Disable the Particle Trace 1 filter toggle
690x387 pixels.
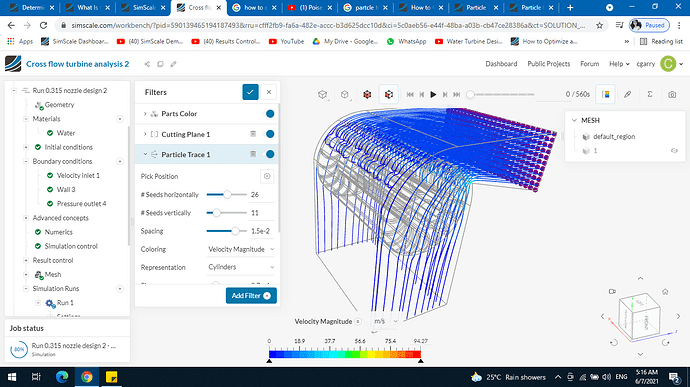(268, 154)
